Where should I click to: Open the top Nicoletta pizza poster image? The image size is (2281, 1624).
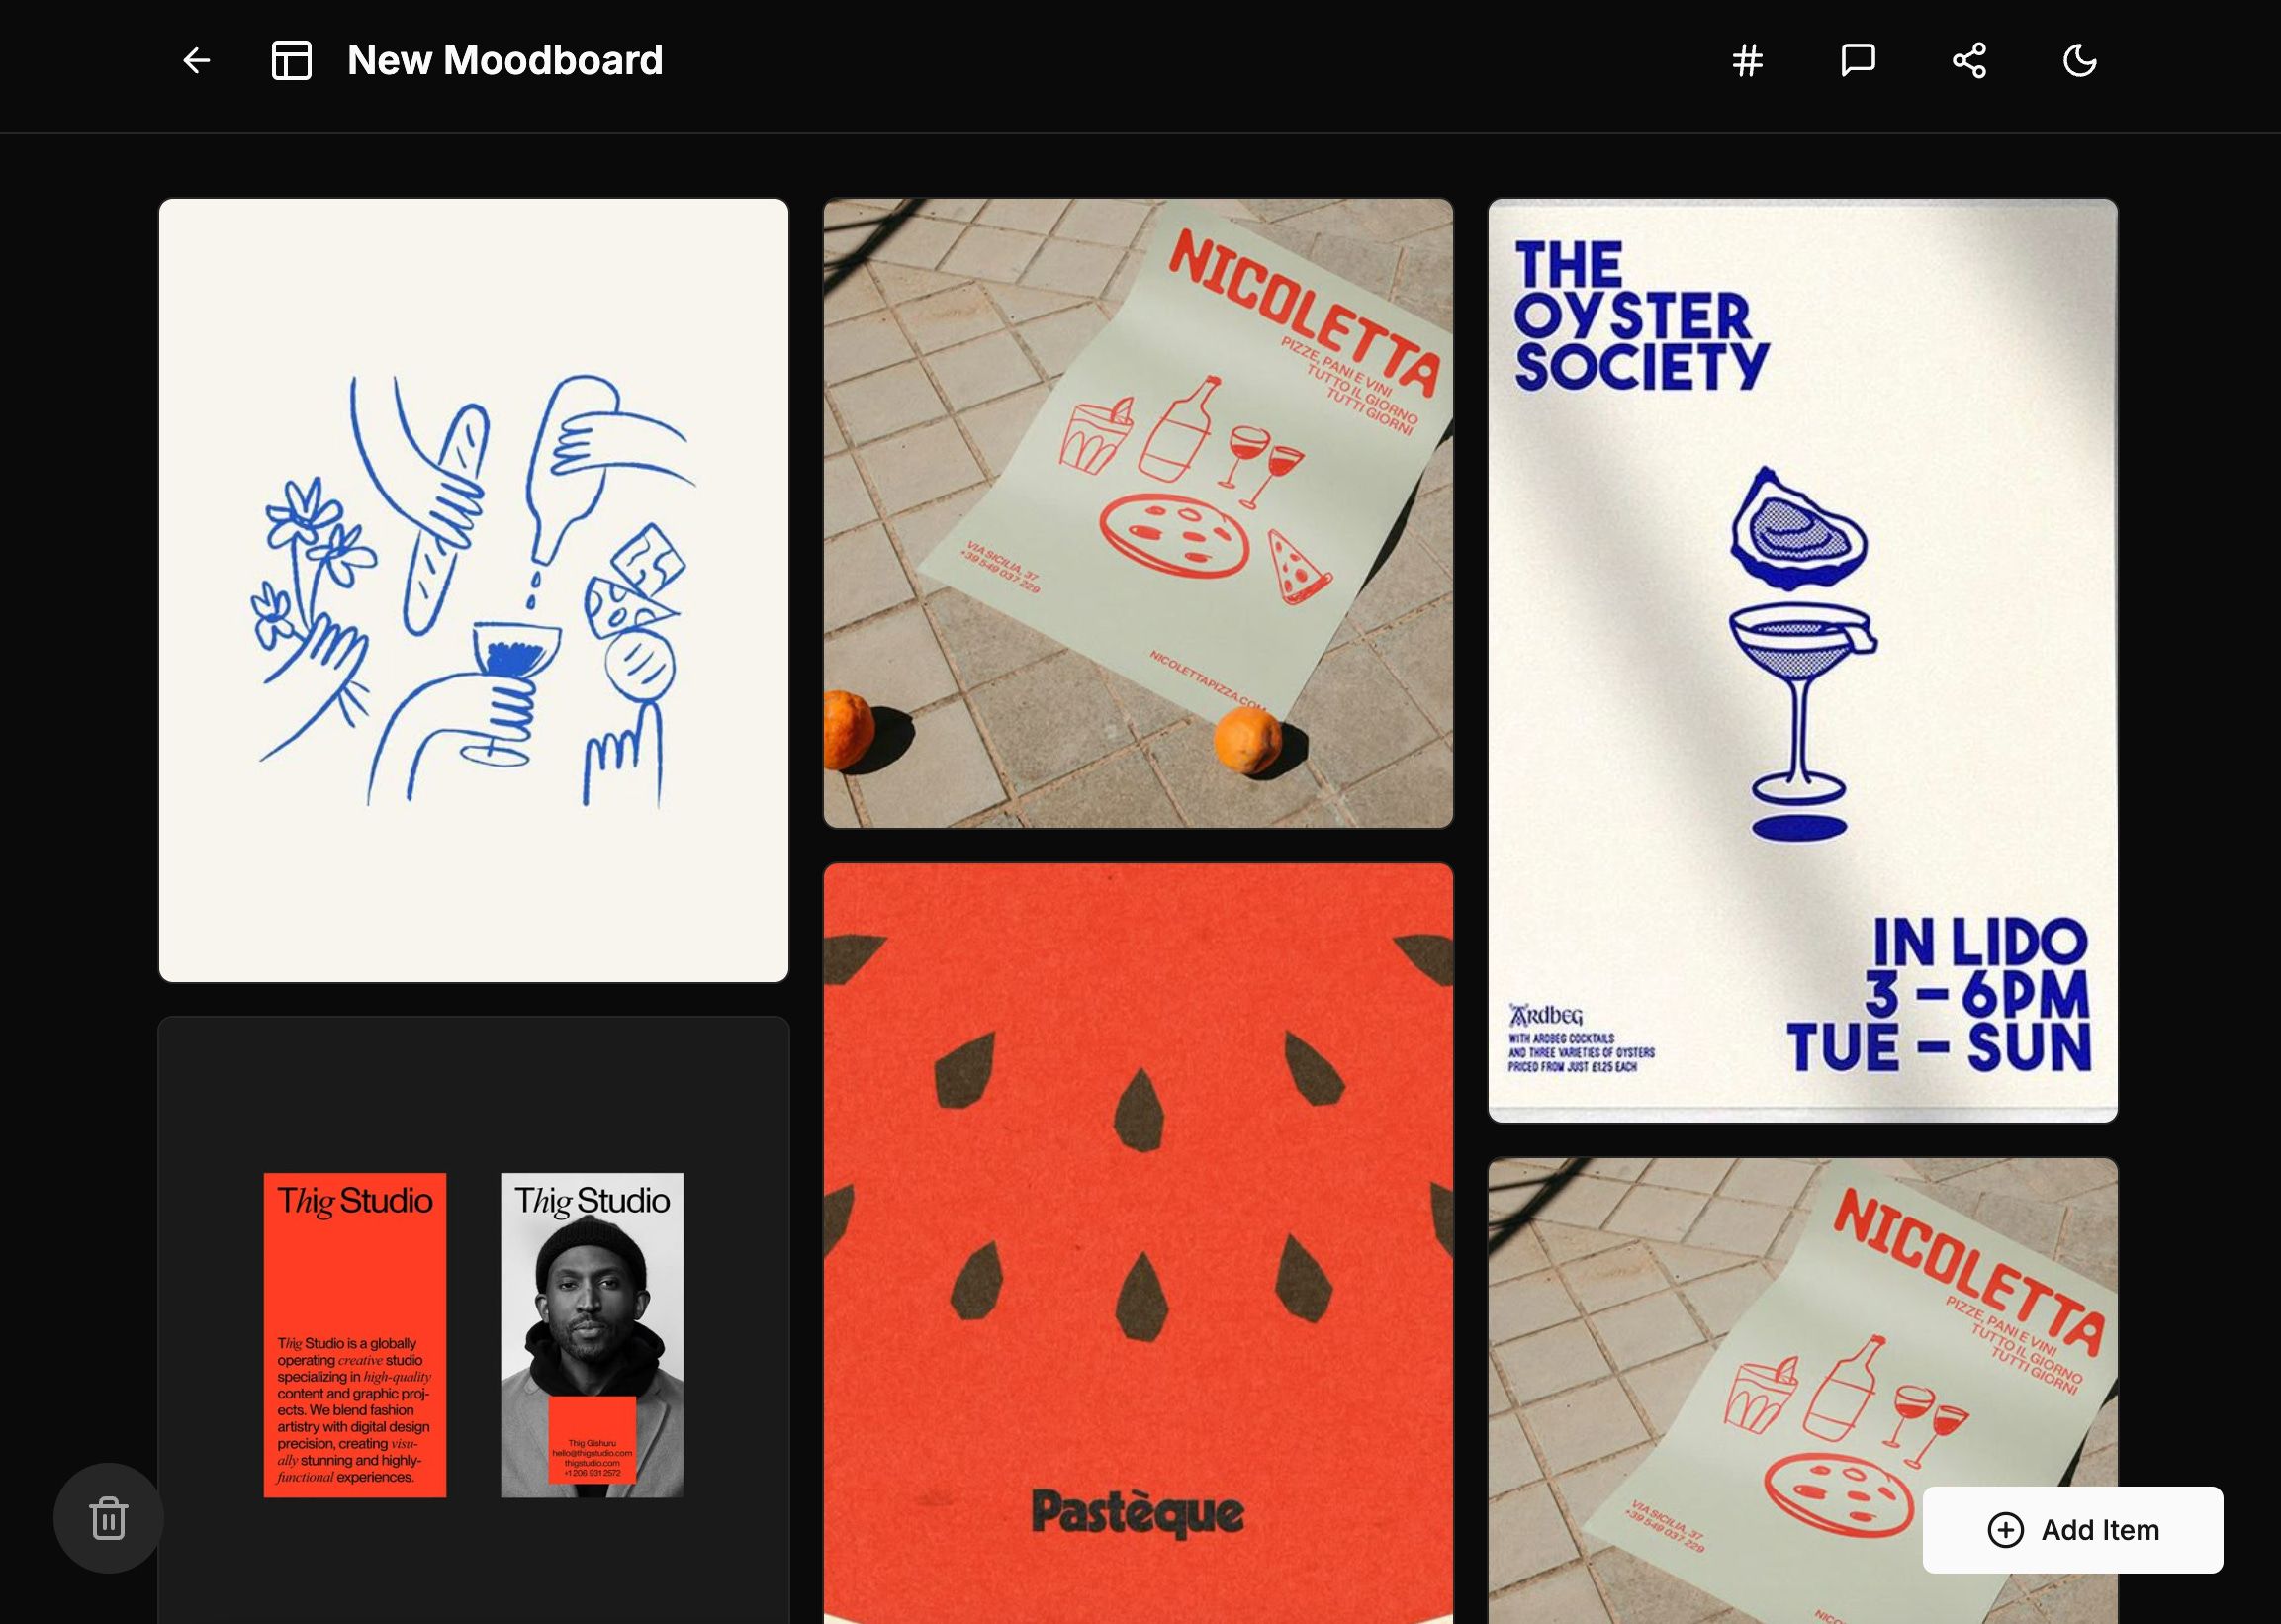pos(1137,512)
